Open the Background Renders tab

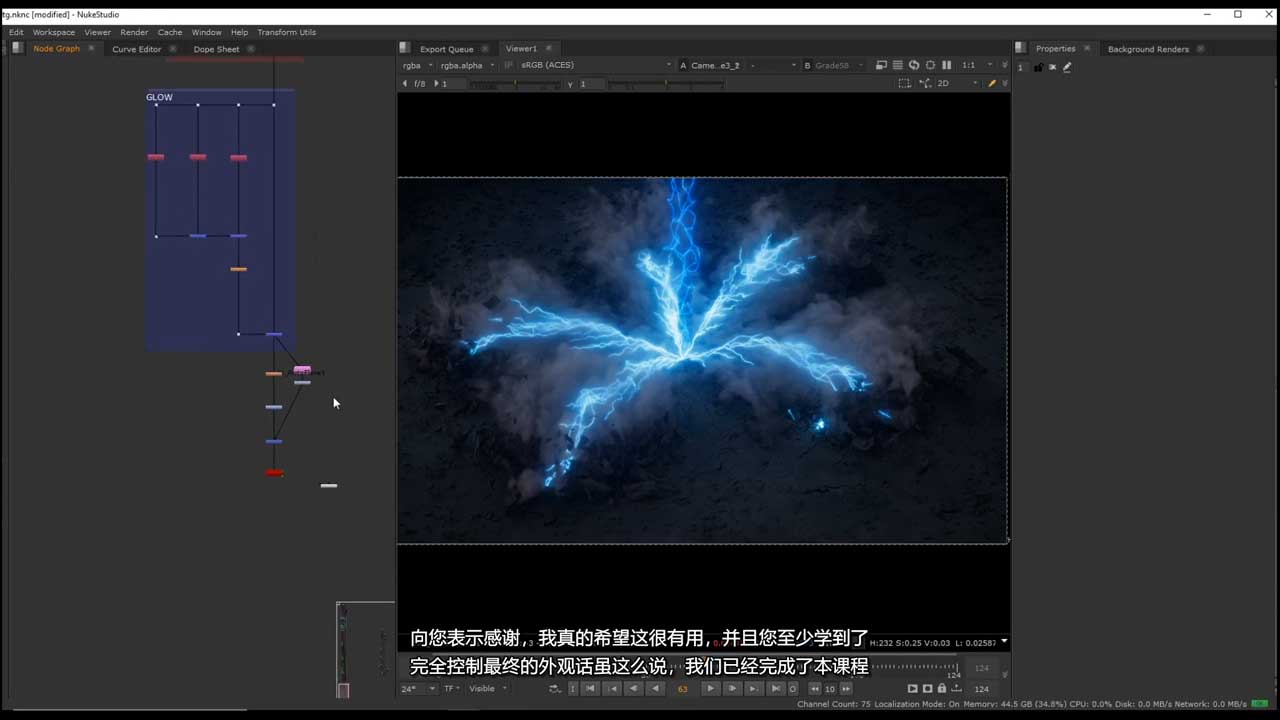coord(1148,49)
